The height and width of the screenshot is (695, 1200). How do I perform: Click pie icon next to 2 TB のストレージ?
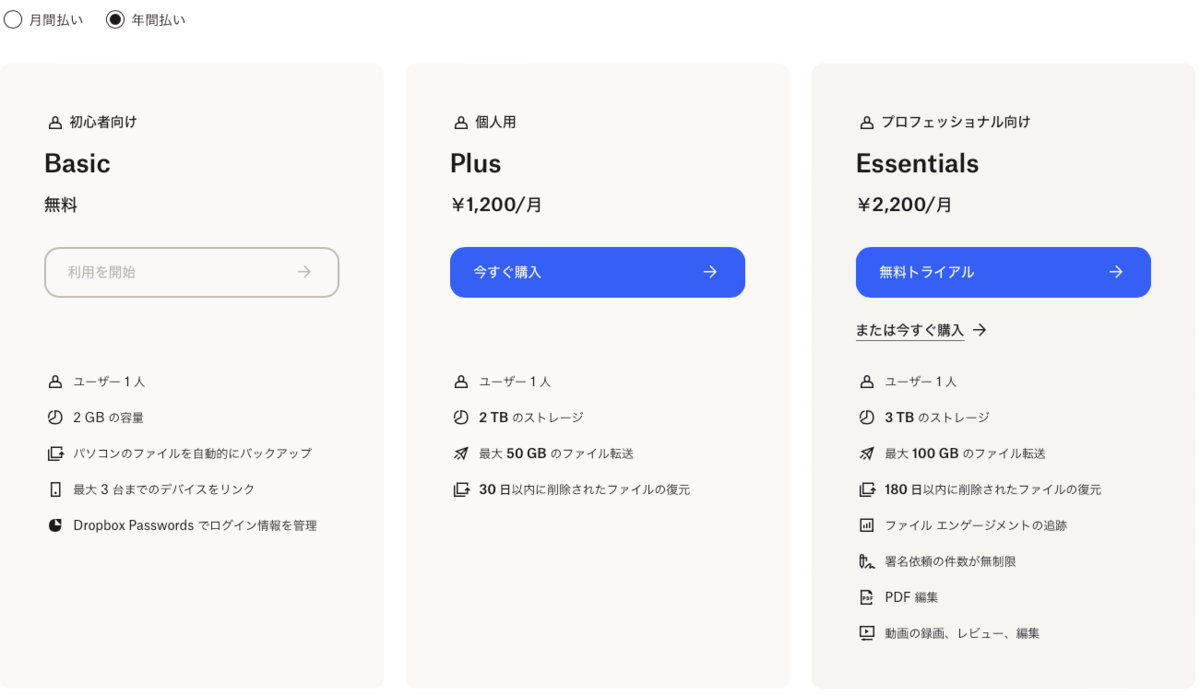(461, 418)
